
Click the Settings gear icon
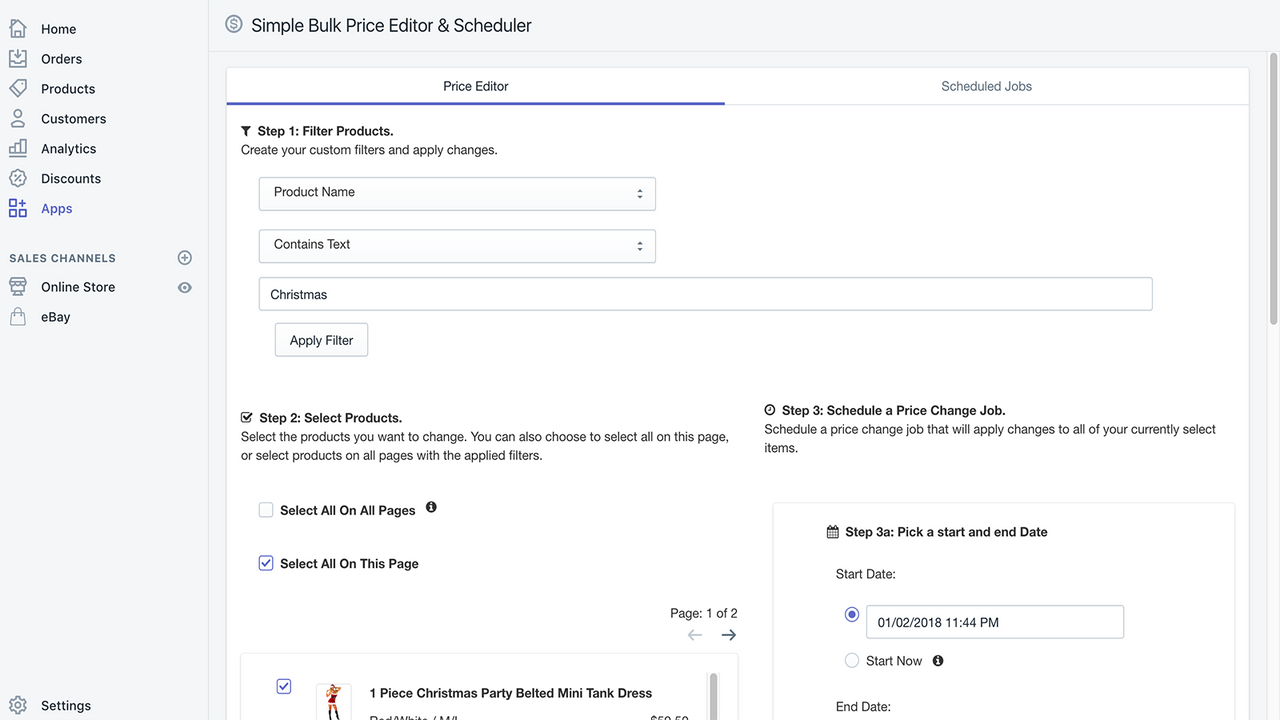coord(17,705)
